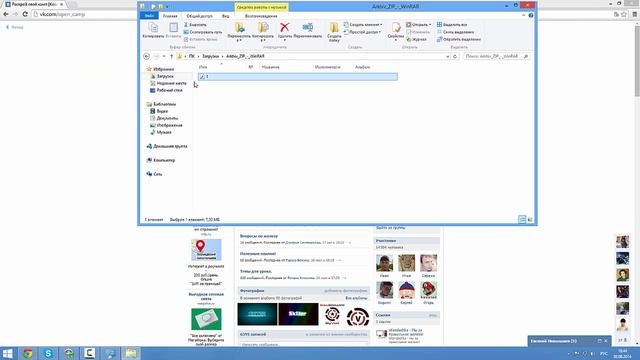Click Обратить выделение (Invert selection) in ribbon
640x360 pixels.
coord(459,39)
